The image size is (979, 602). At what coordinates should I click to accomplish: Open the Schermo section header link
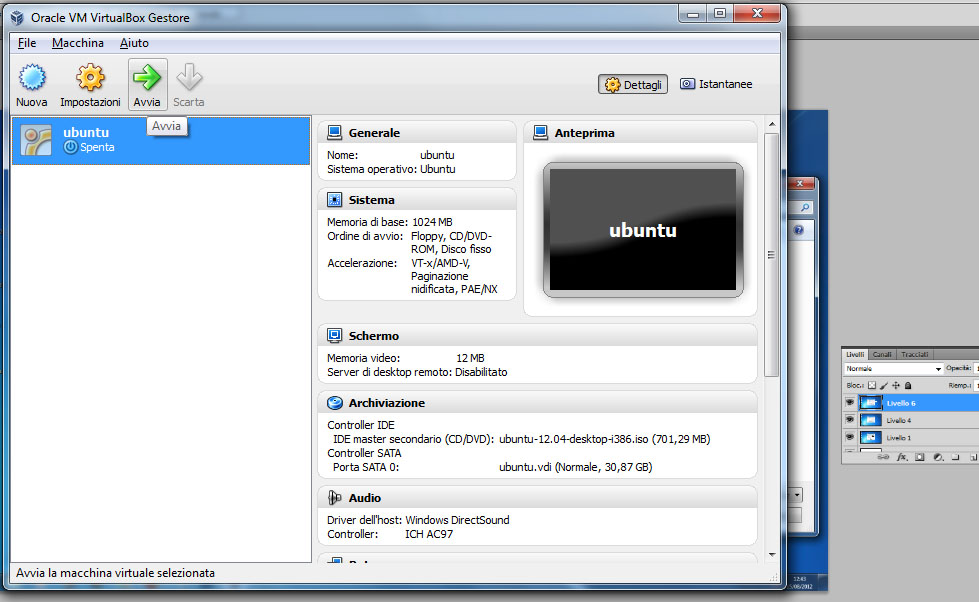click(373, 336)
